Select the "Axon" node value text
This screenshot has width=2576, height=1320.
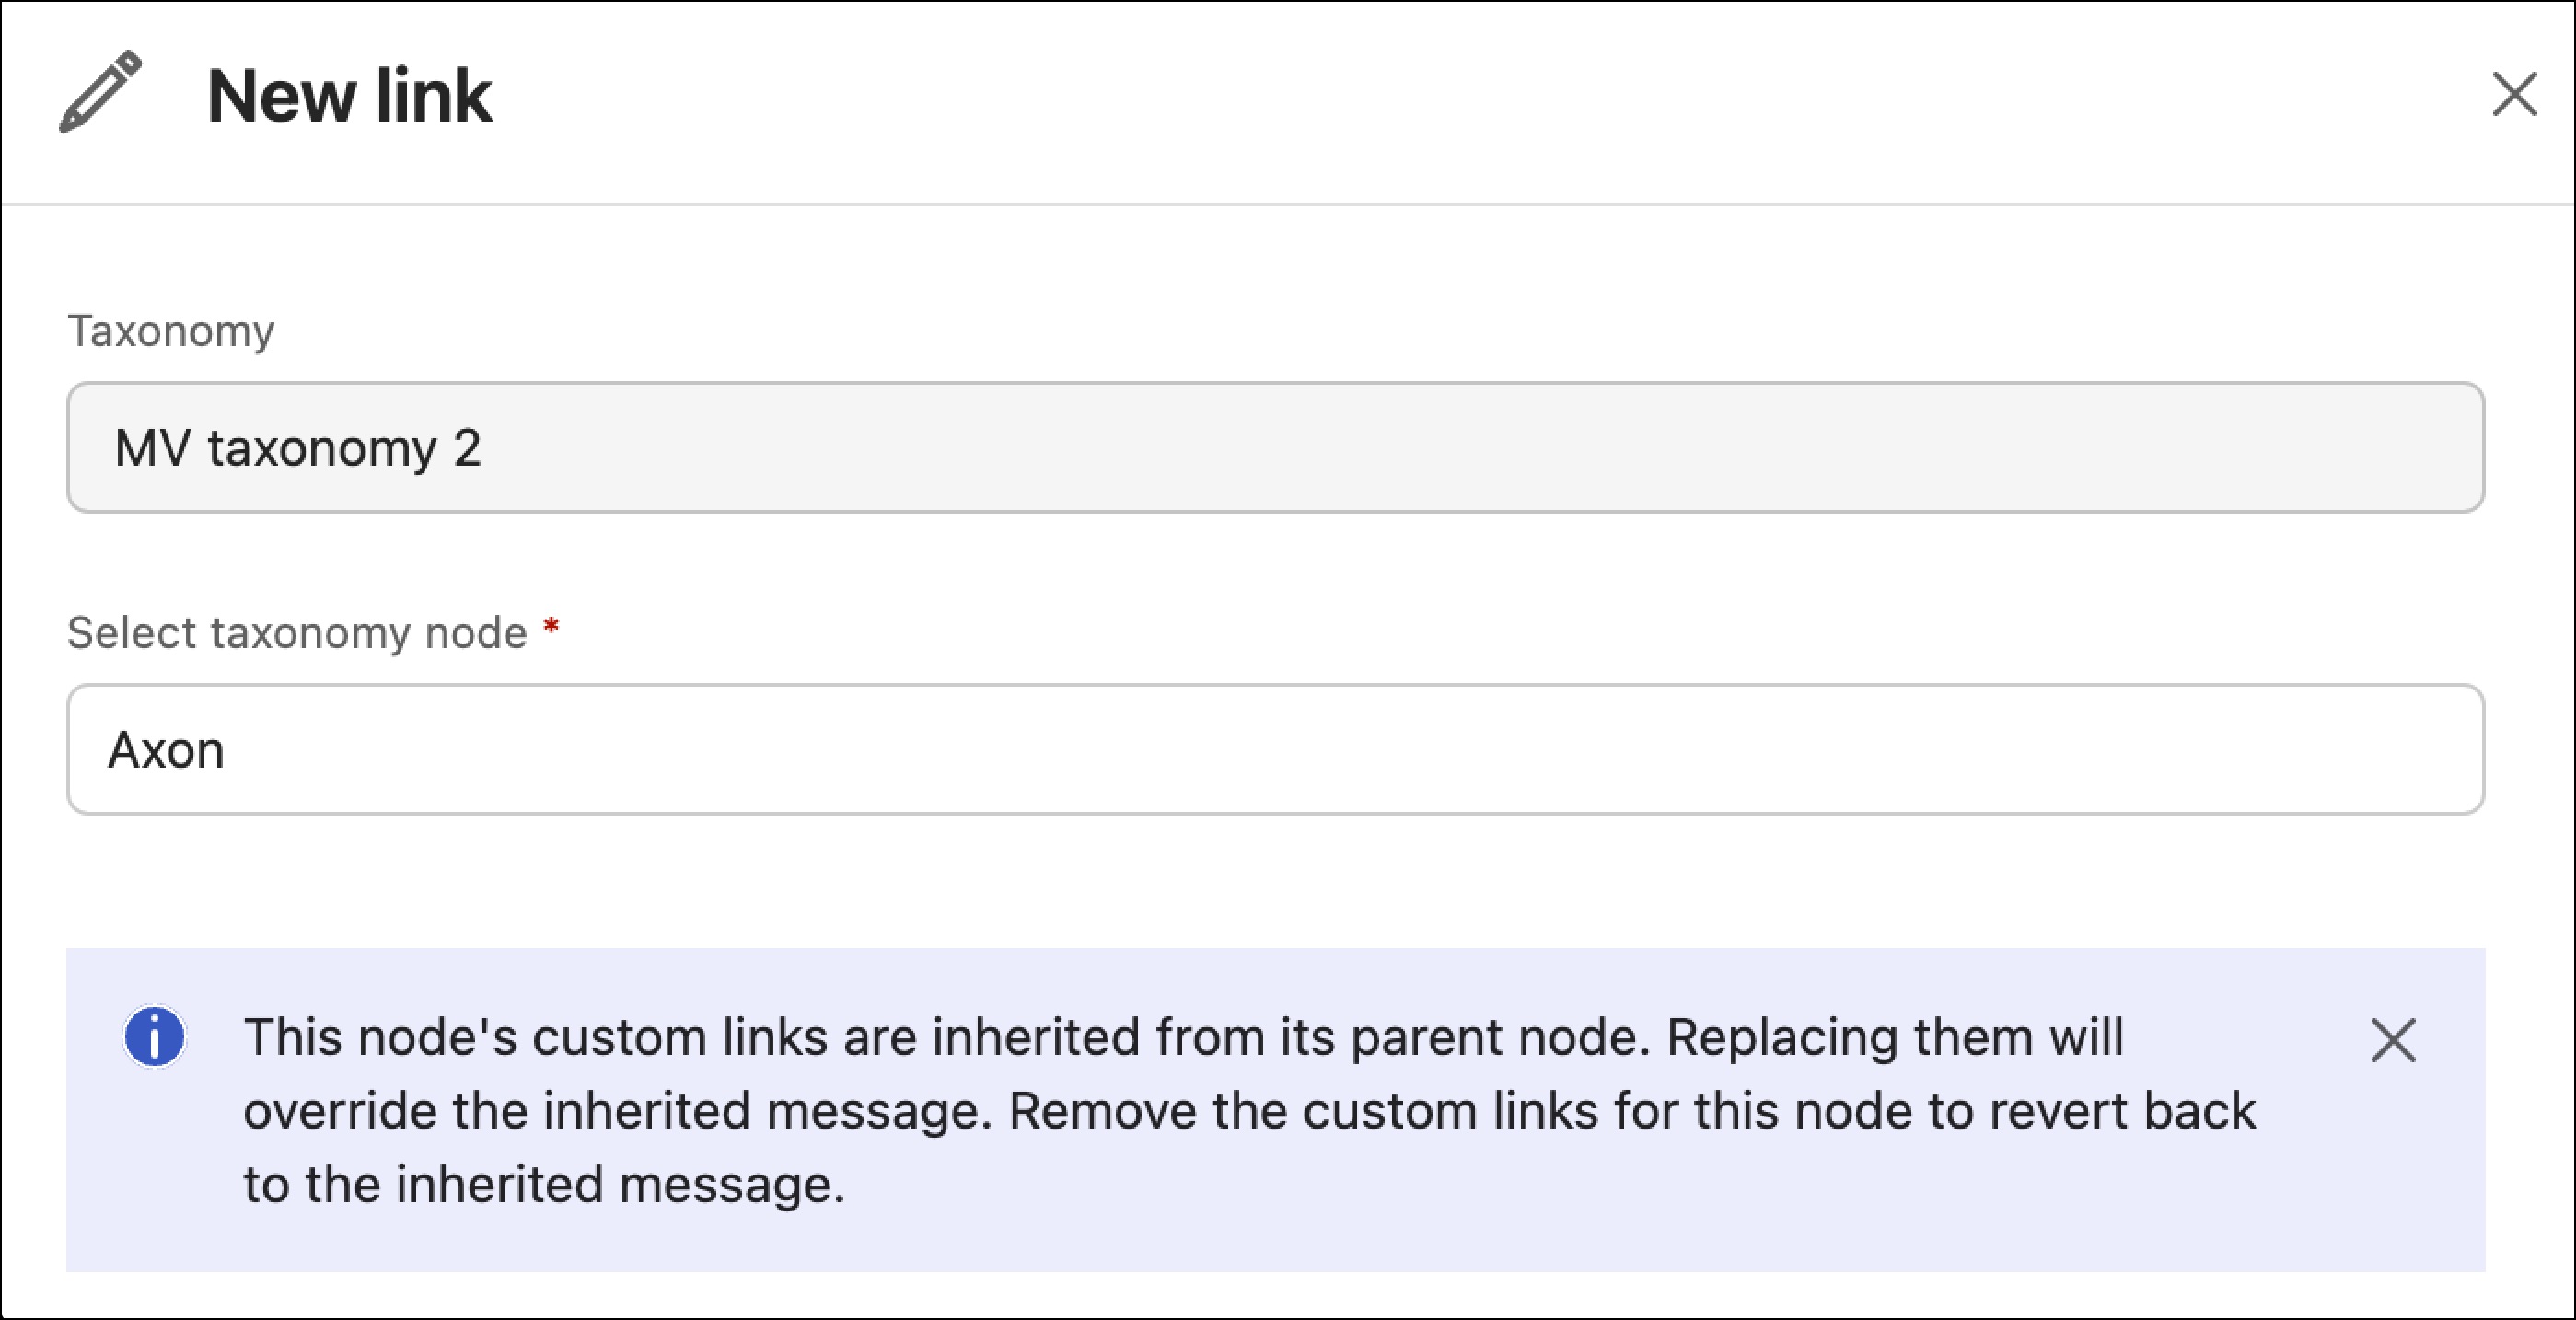pos(166,750)
